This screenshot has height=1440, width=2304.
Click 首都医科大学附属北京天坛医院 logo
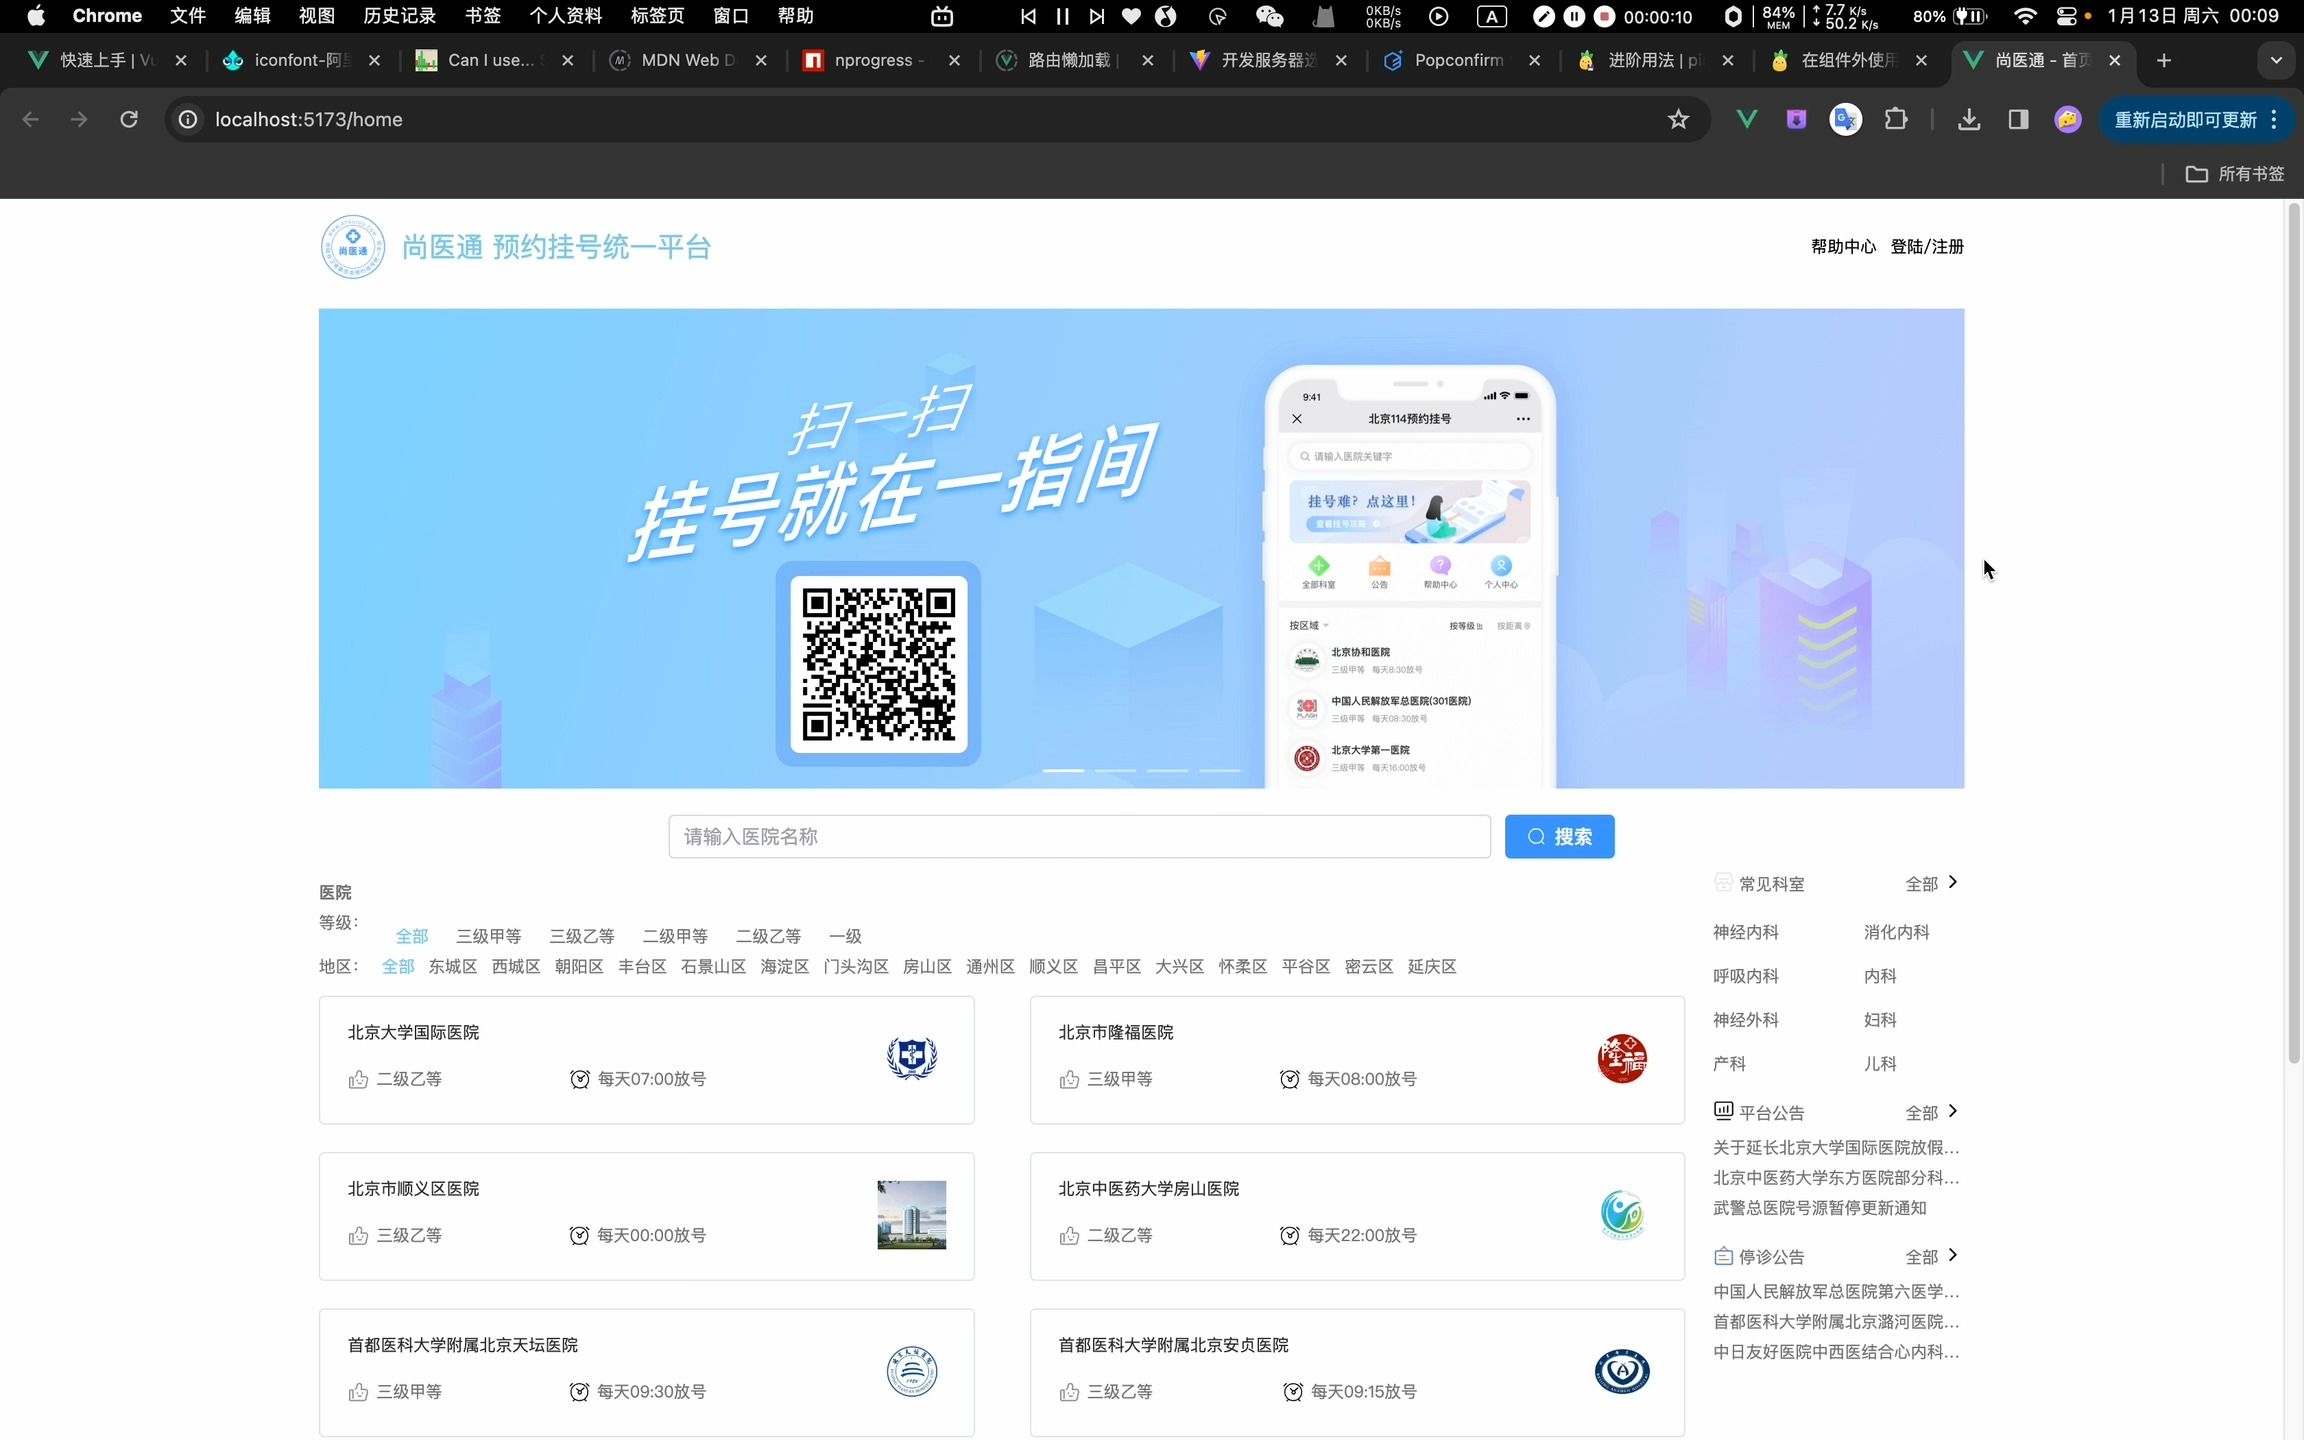[x=912, y=1371]
